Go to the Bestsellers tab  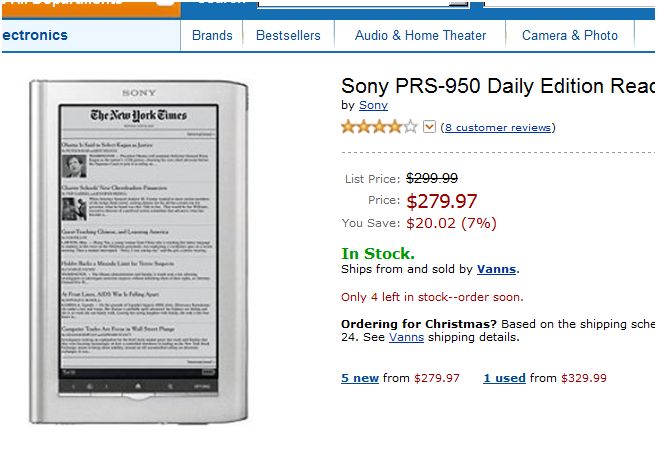click(288, 35)
